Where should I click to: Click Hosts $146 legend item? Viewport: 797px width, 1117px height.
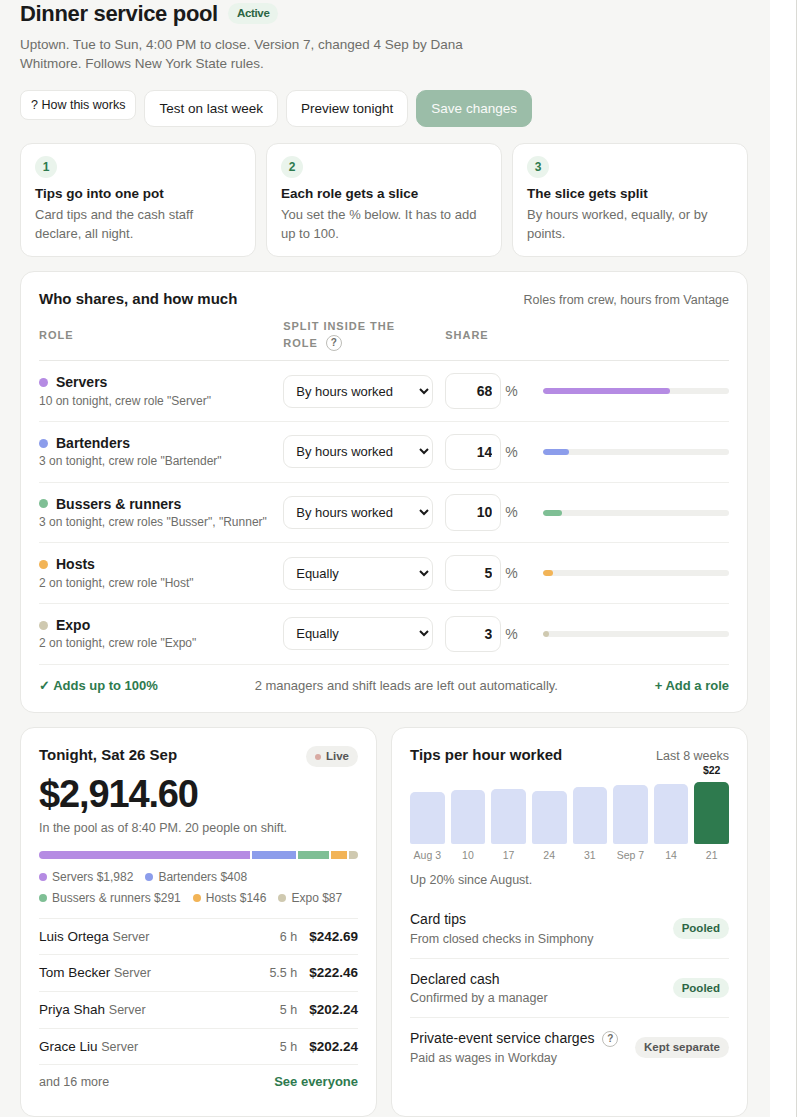(x=229, y=898)
